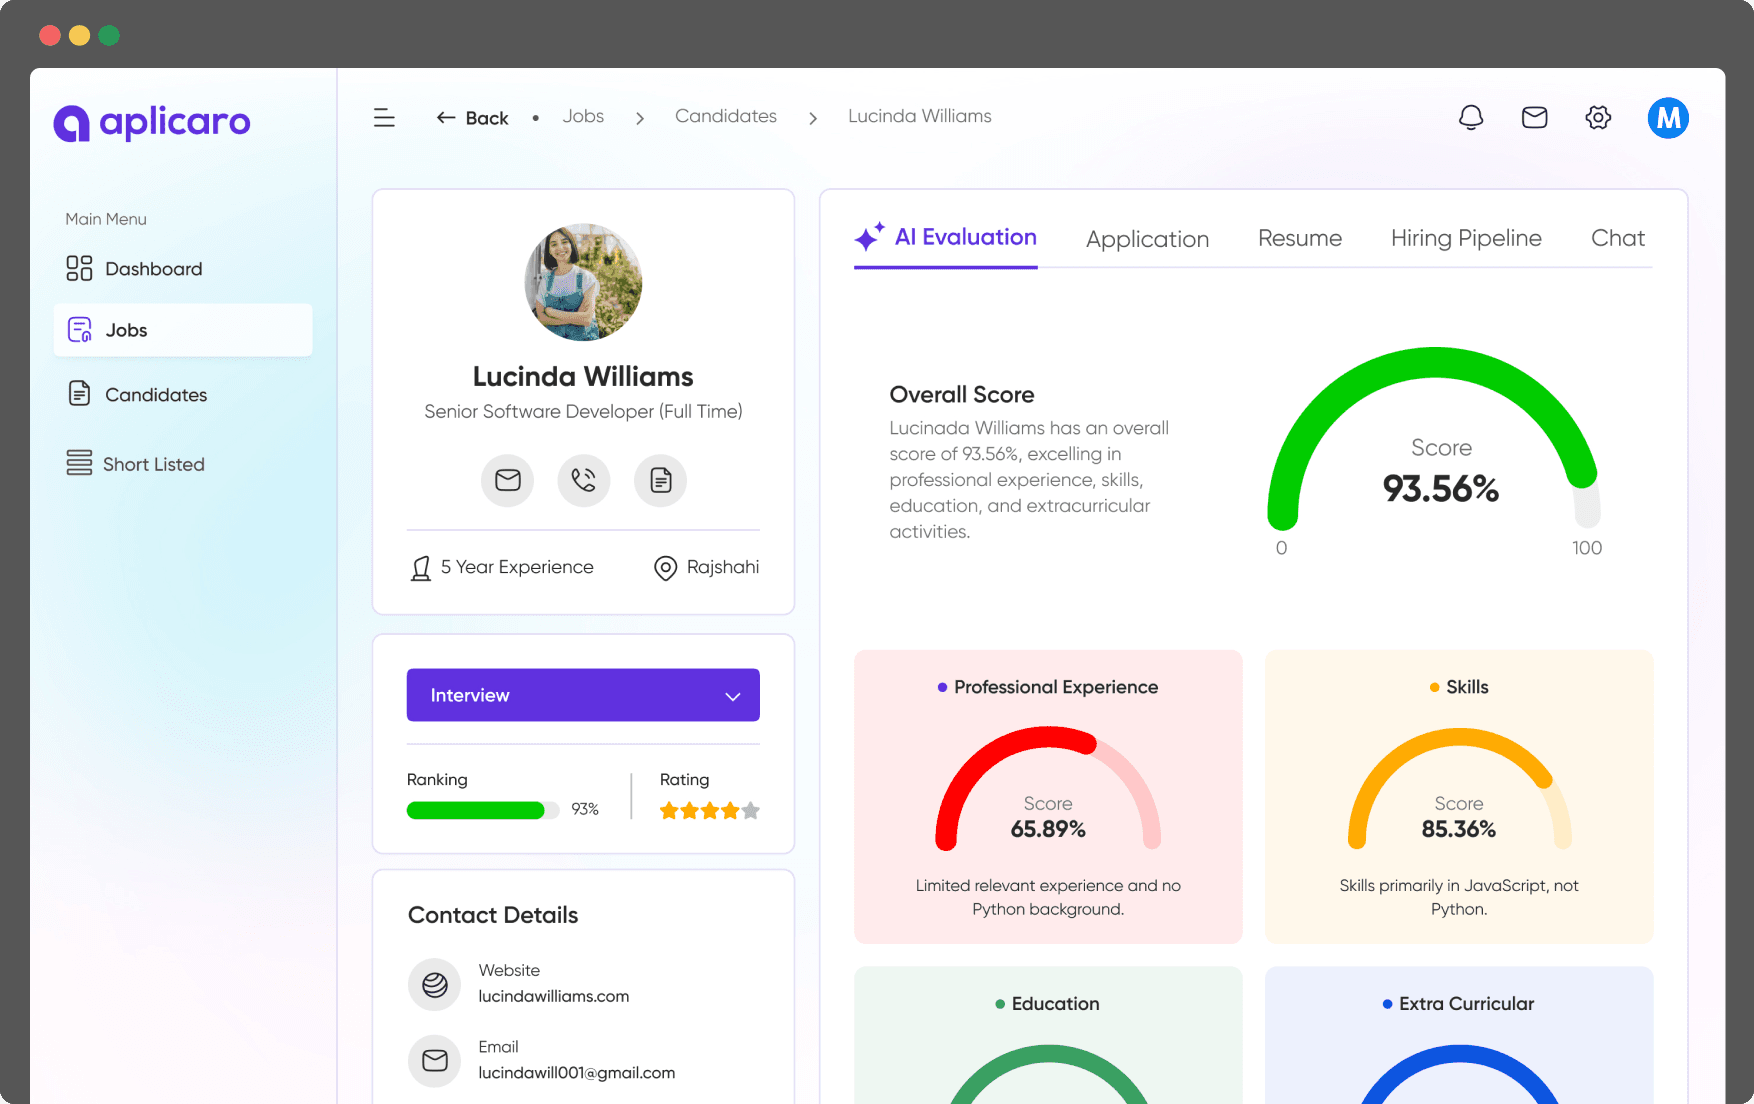Go back using the Back arrow
This screenshot has width=1754, height=1104.
[x=472, y=118]
